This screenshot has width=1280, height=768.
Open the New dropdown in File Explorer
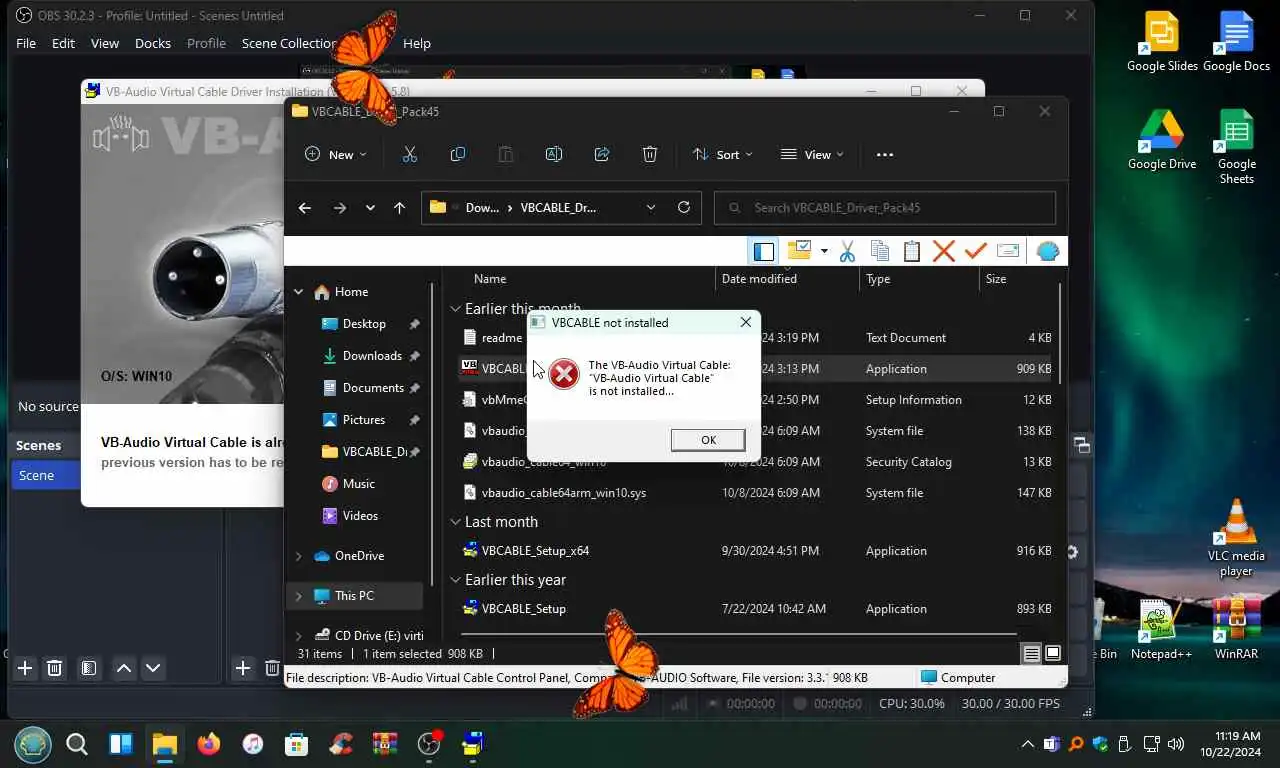(x=336, y=154)
